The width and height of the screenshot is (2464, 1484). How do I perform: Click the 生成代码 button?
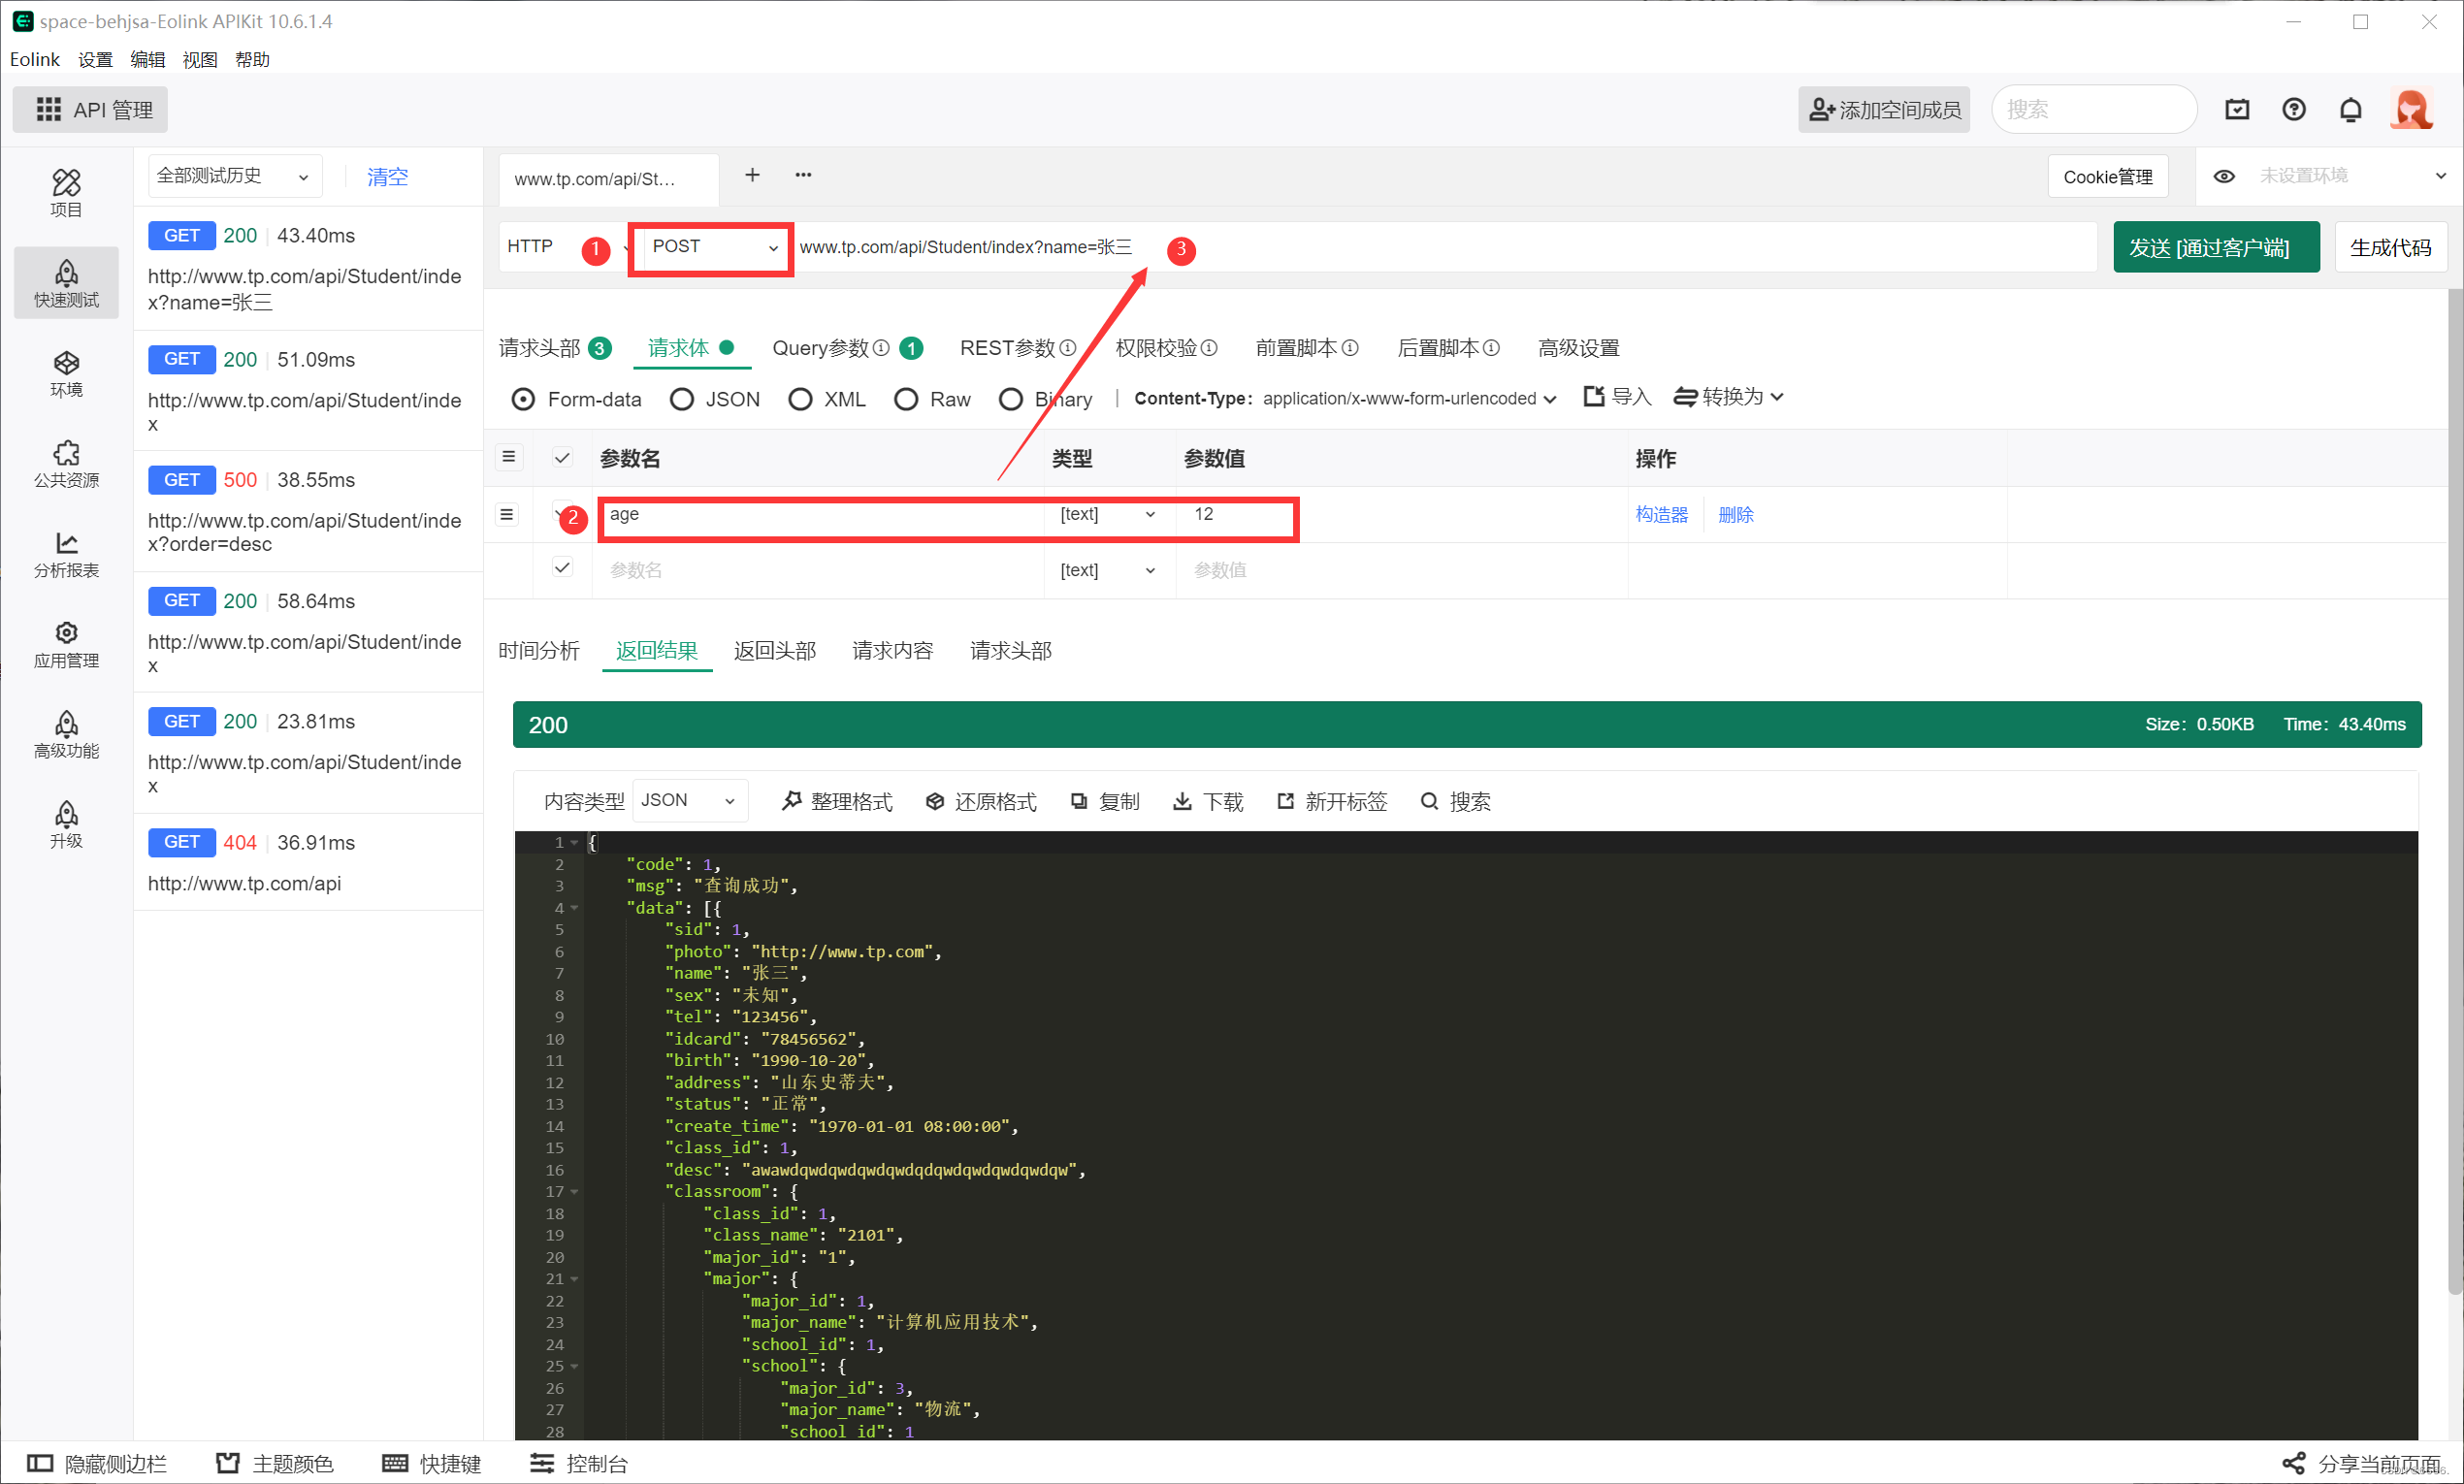click(2390, 247)
